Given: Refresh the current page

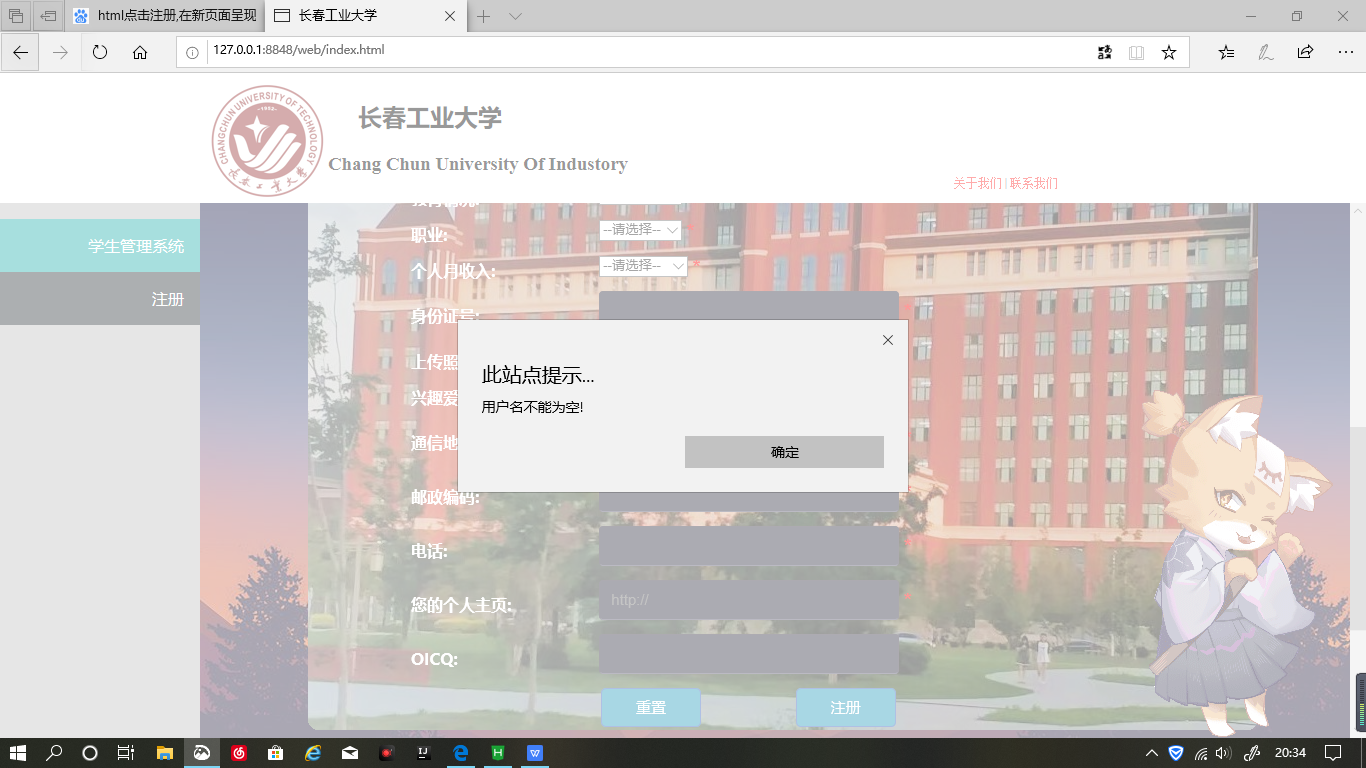Looking at the screenshot, I should tap(100, 52).
